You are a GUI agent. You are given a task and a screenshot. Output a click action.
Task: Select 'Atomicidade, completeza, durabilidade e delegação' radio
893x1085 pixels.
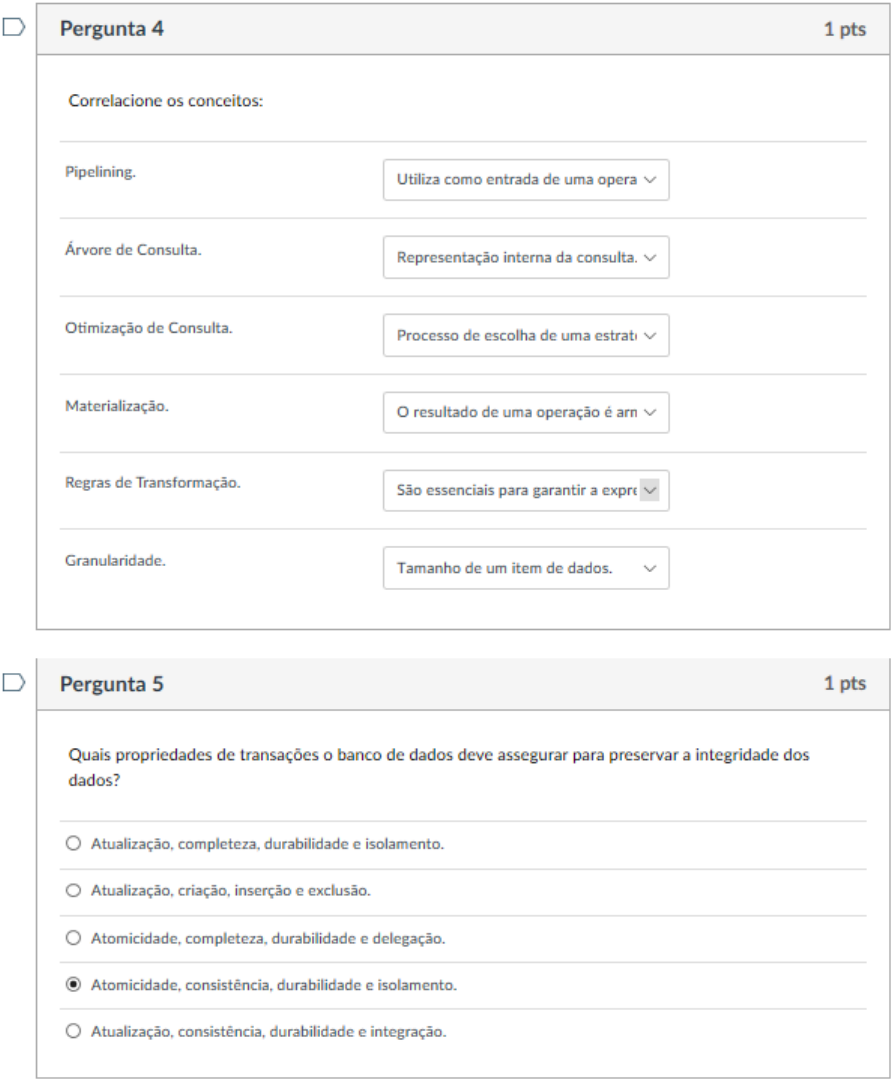(x=73, y=938)
